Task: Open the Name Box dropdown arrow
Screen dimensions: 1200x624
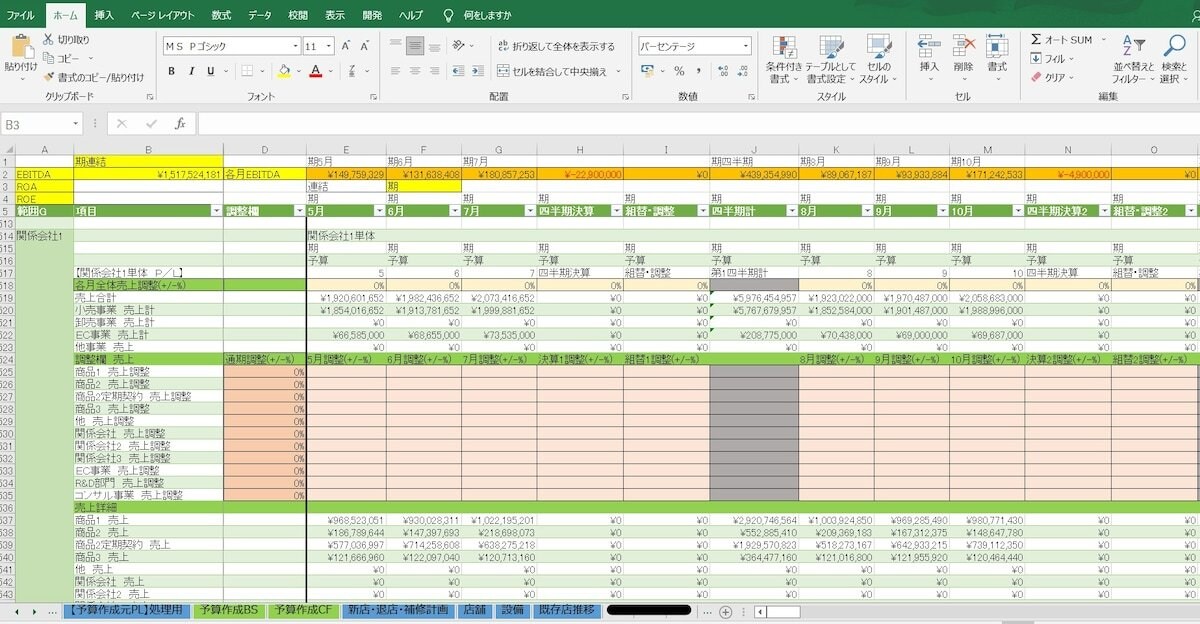Action: pyautogui.click(x=76, y=124)
